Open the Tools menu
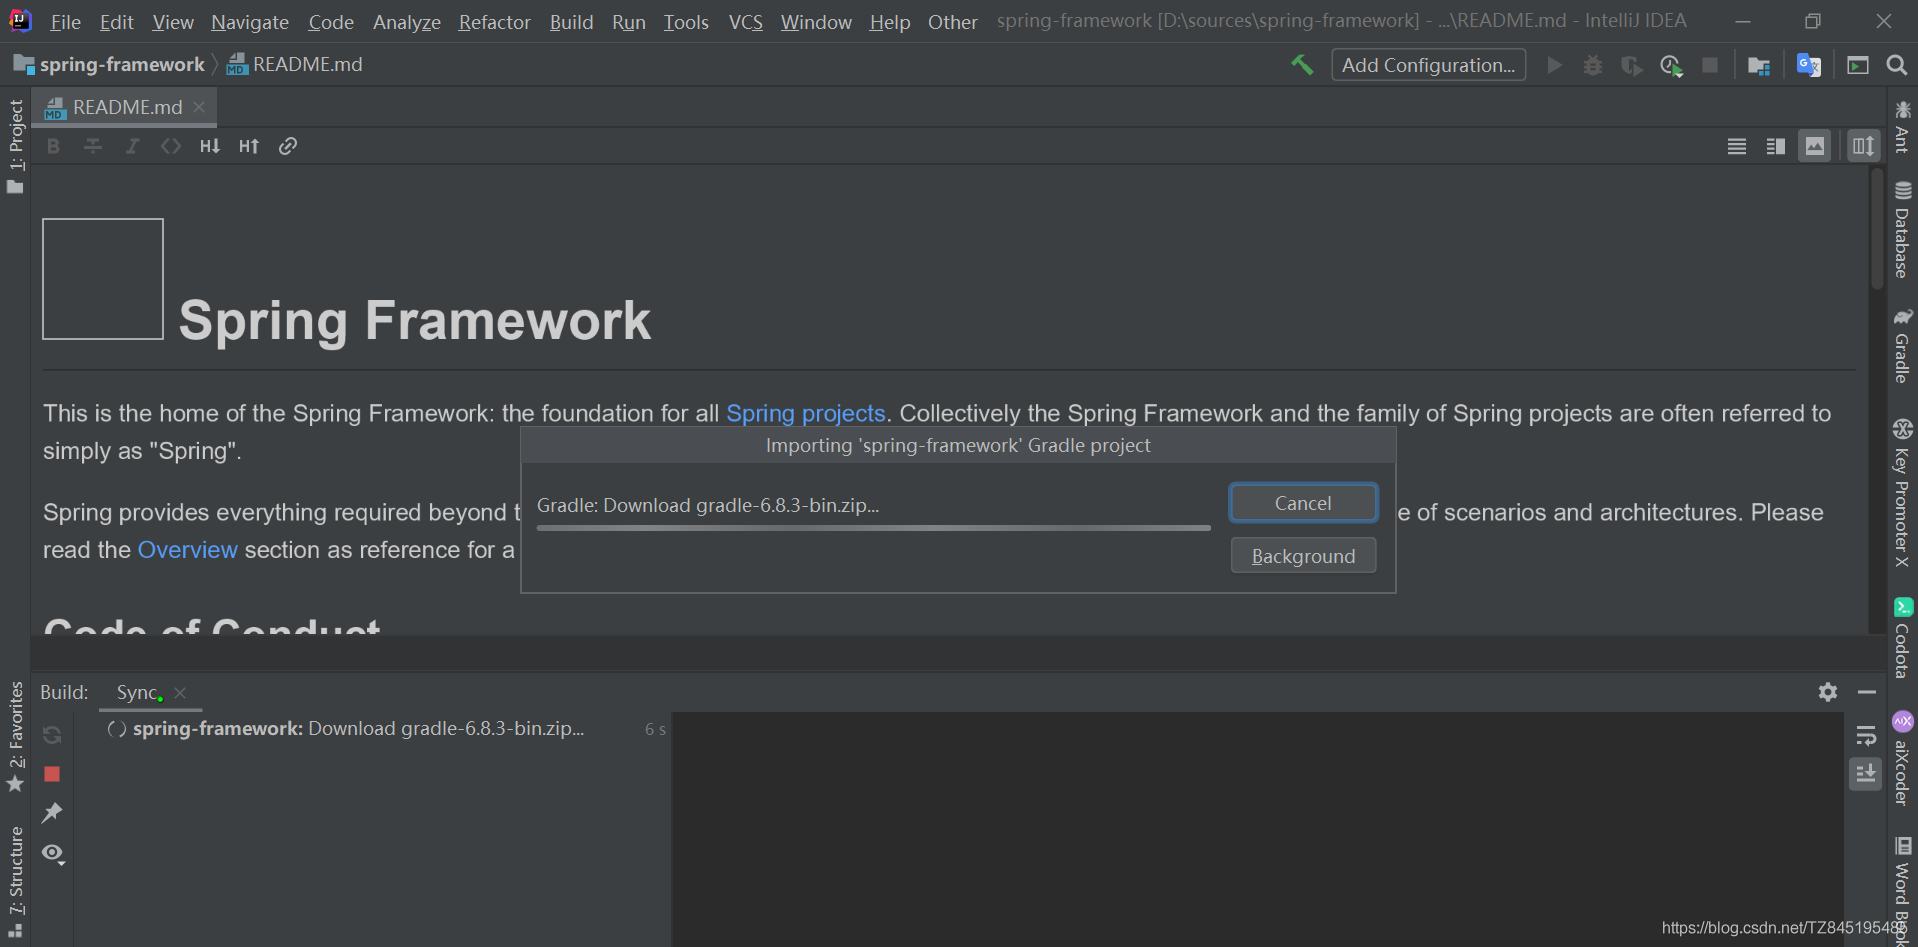The height and width of the screenshot is (947, 1918). tap(686, 22)
